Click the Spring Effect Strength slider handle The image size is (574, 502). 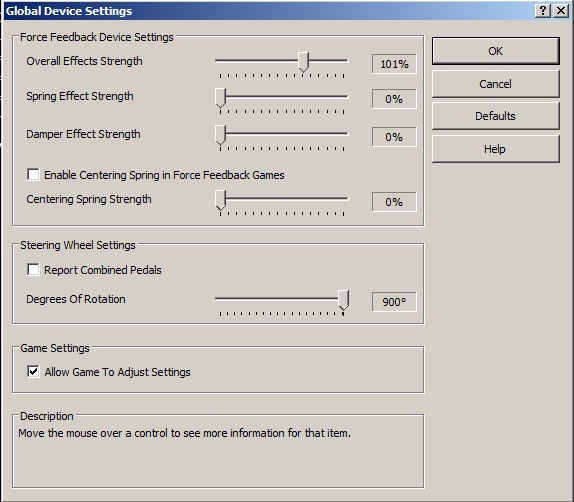pyautogui.click(x=221, y=98)
